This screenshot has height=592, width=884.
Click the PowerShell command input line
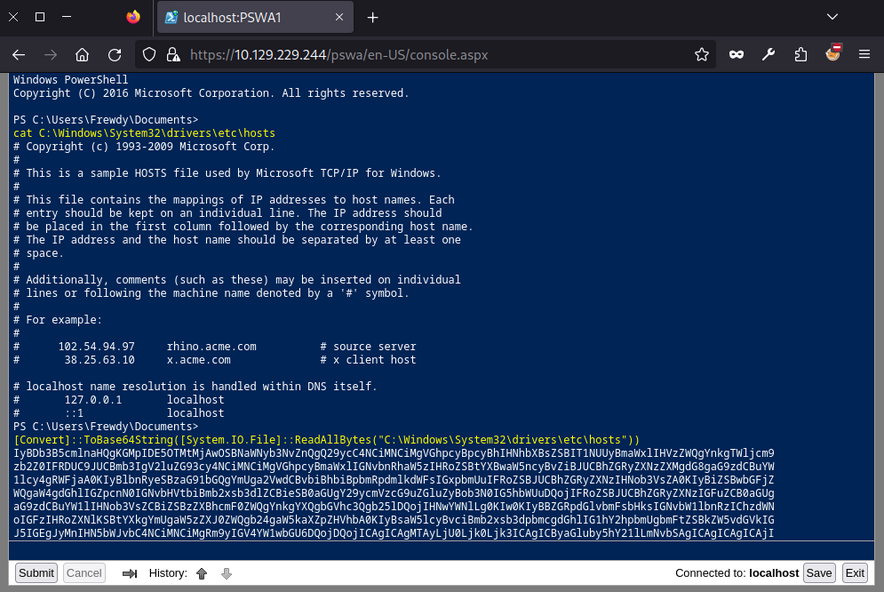441,551
